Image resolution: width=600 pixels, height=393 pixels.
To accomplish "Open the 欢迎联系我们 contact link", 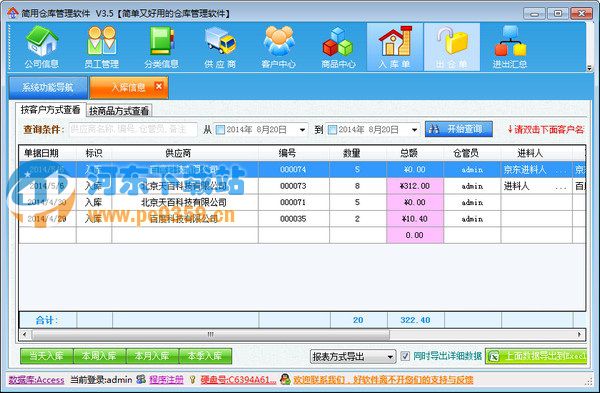I will coord(383,380).
